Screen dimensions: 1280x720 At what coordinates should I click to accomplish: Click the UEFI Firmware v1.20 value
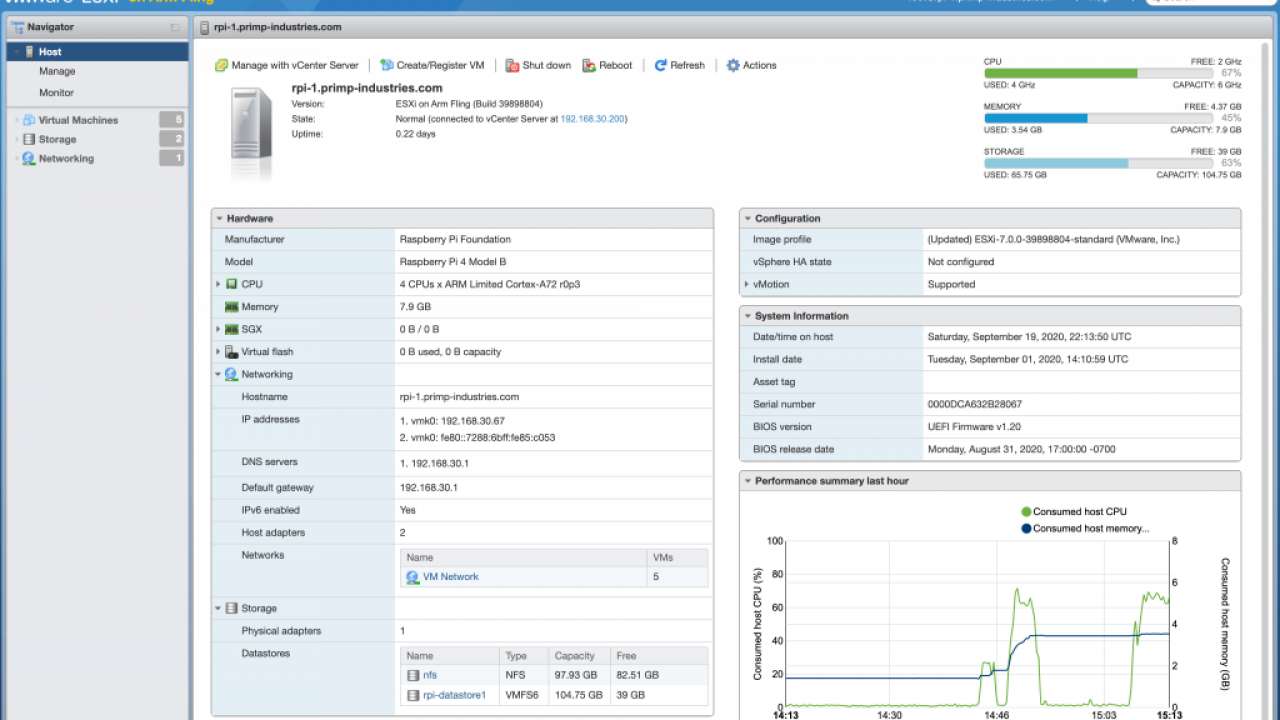pyautogui.click(x=974, y=427)
